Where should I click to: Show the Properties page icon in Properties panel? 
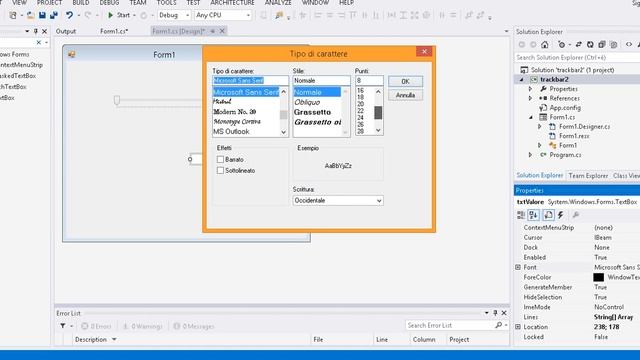pyautogui.click(x=548, y=215)
